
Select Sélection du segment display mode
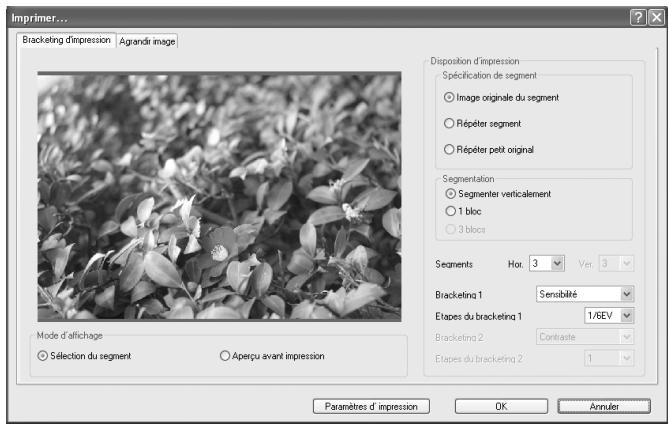point(84,356)
